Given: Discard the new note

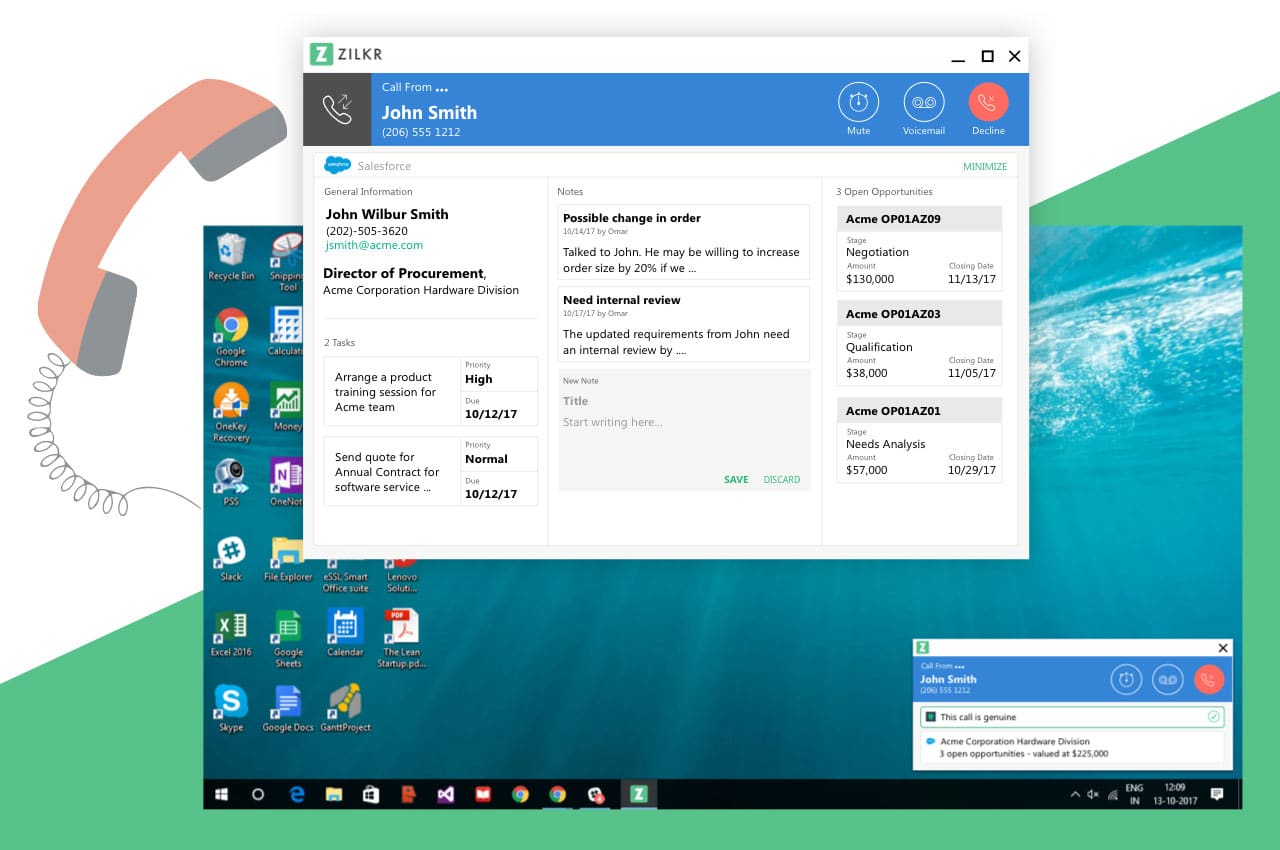Looking at the screenshot, I should tap(781, 480).
